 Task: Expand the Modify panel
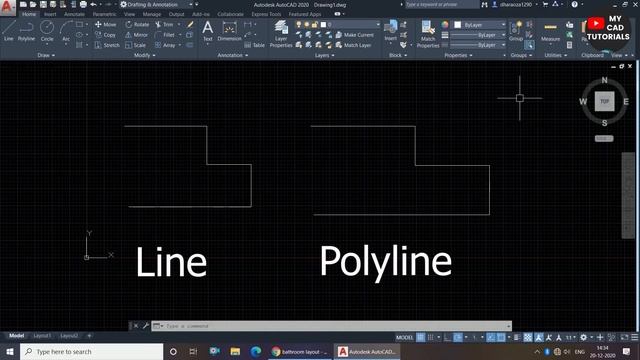[x=144, y=55]
